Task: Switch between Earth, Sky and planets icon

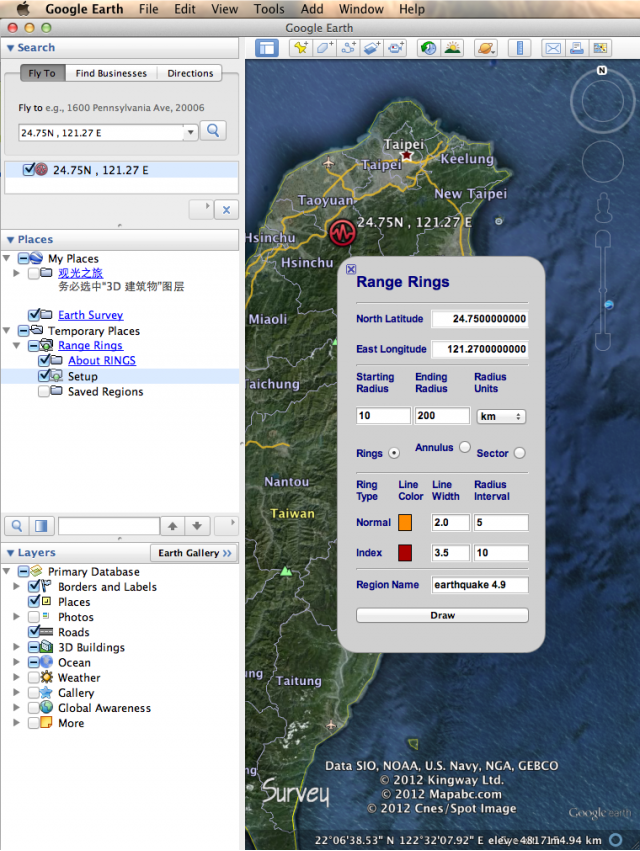Action: point(486,48)
